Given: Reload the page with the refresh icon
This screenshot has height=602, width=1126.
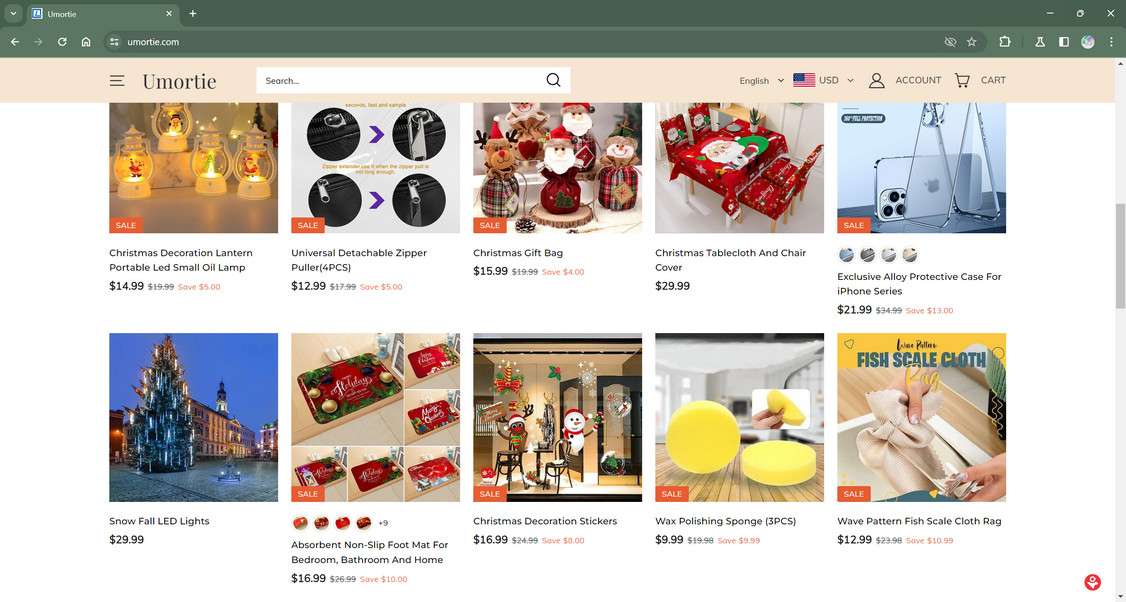Looking at the screenshot, I should (62, 42).
